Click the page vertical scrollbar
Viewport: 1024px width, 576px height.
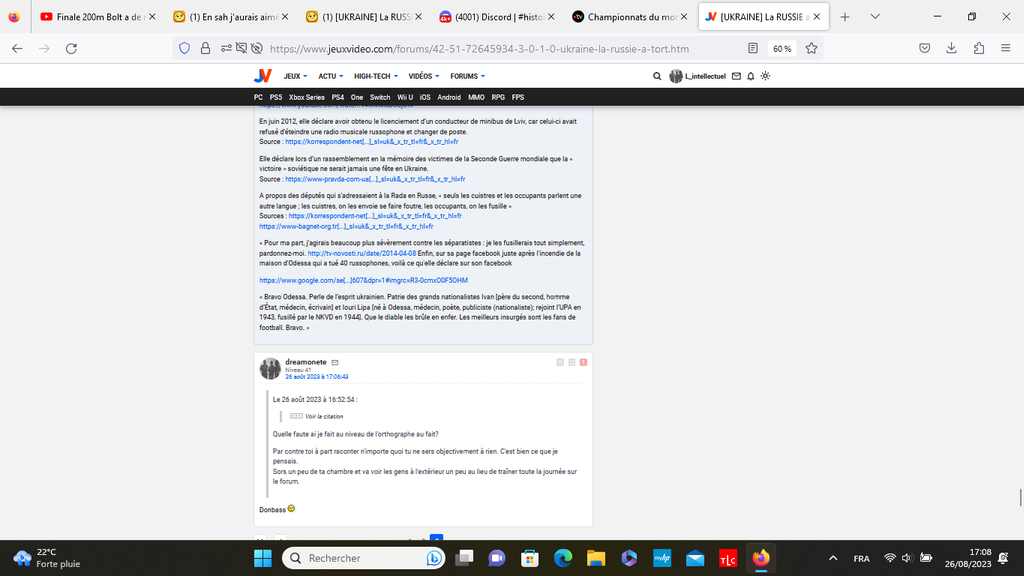[1019, 497]
